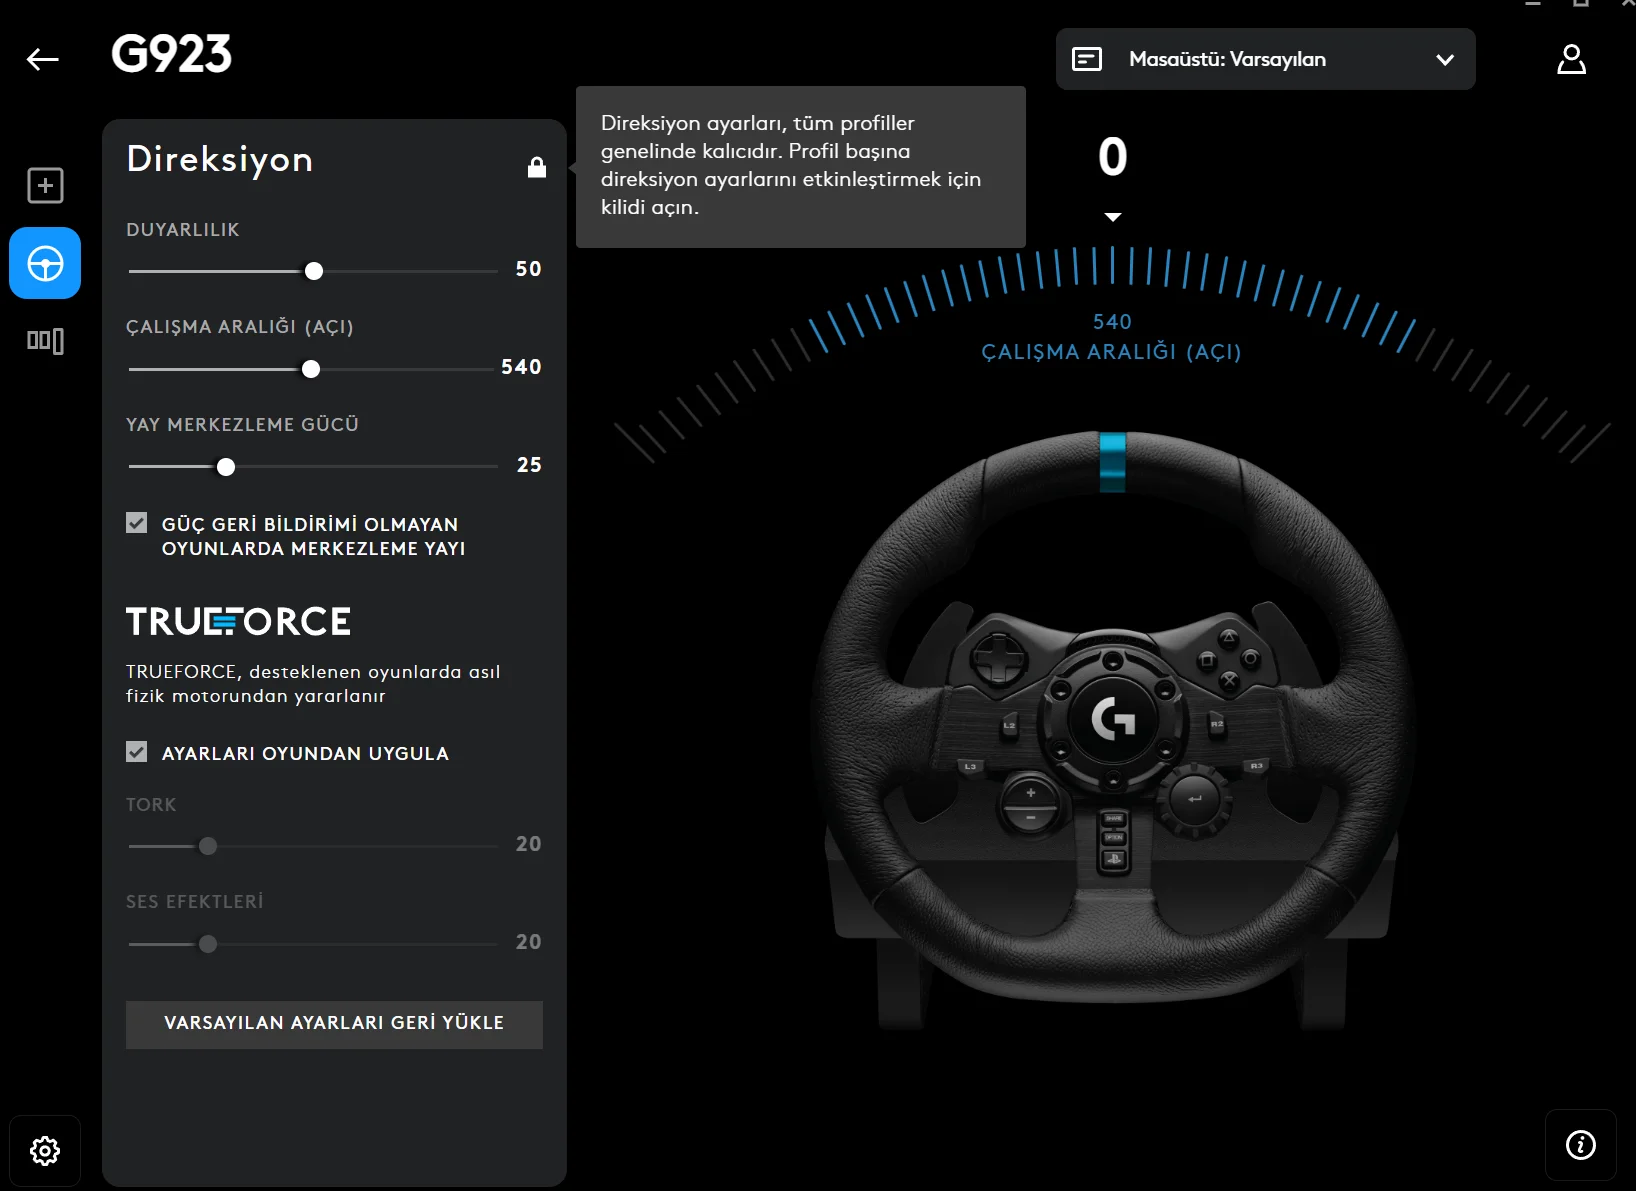Click the Direksiyon panel heading
This screenshot has width=1636, height=1191.
click(x=220, y=160)
